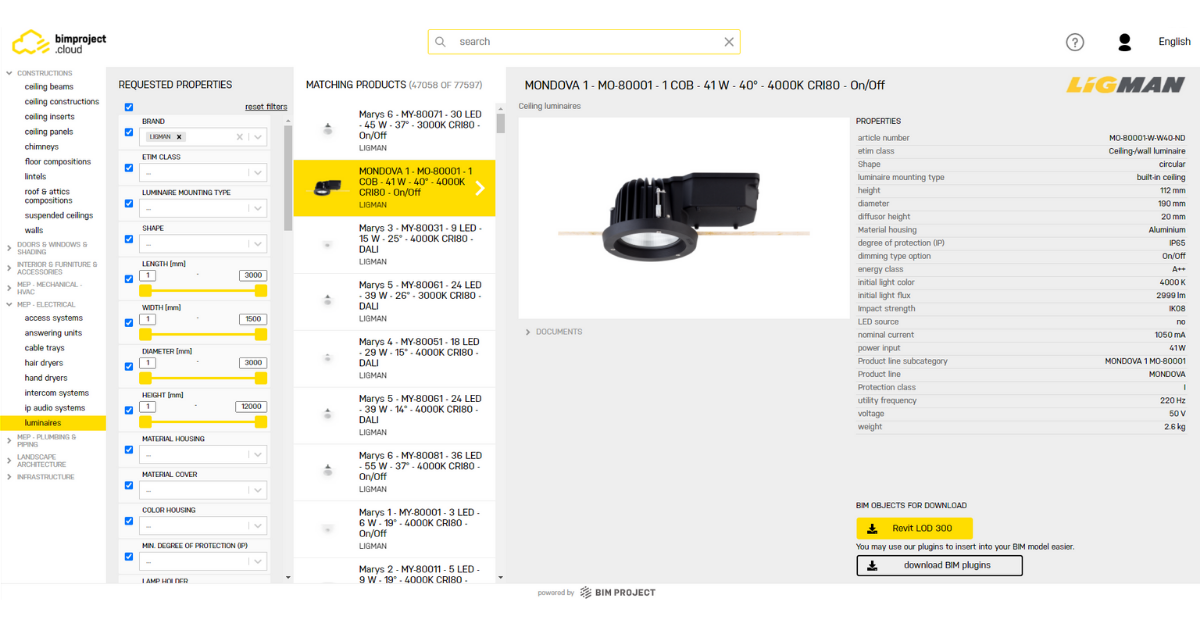Click the LIGMAN brand logo
Viewport: 1200px width, 627px height.
point(1125,86)
